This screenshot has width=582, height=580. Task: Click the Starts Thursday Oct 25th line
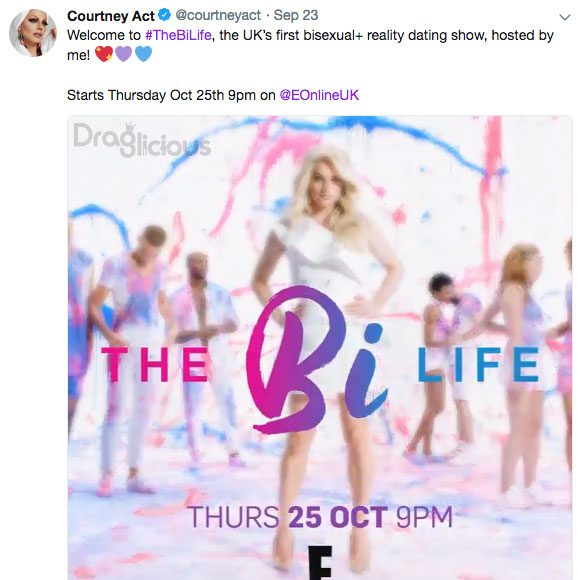click(x=213, y=95)
